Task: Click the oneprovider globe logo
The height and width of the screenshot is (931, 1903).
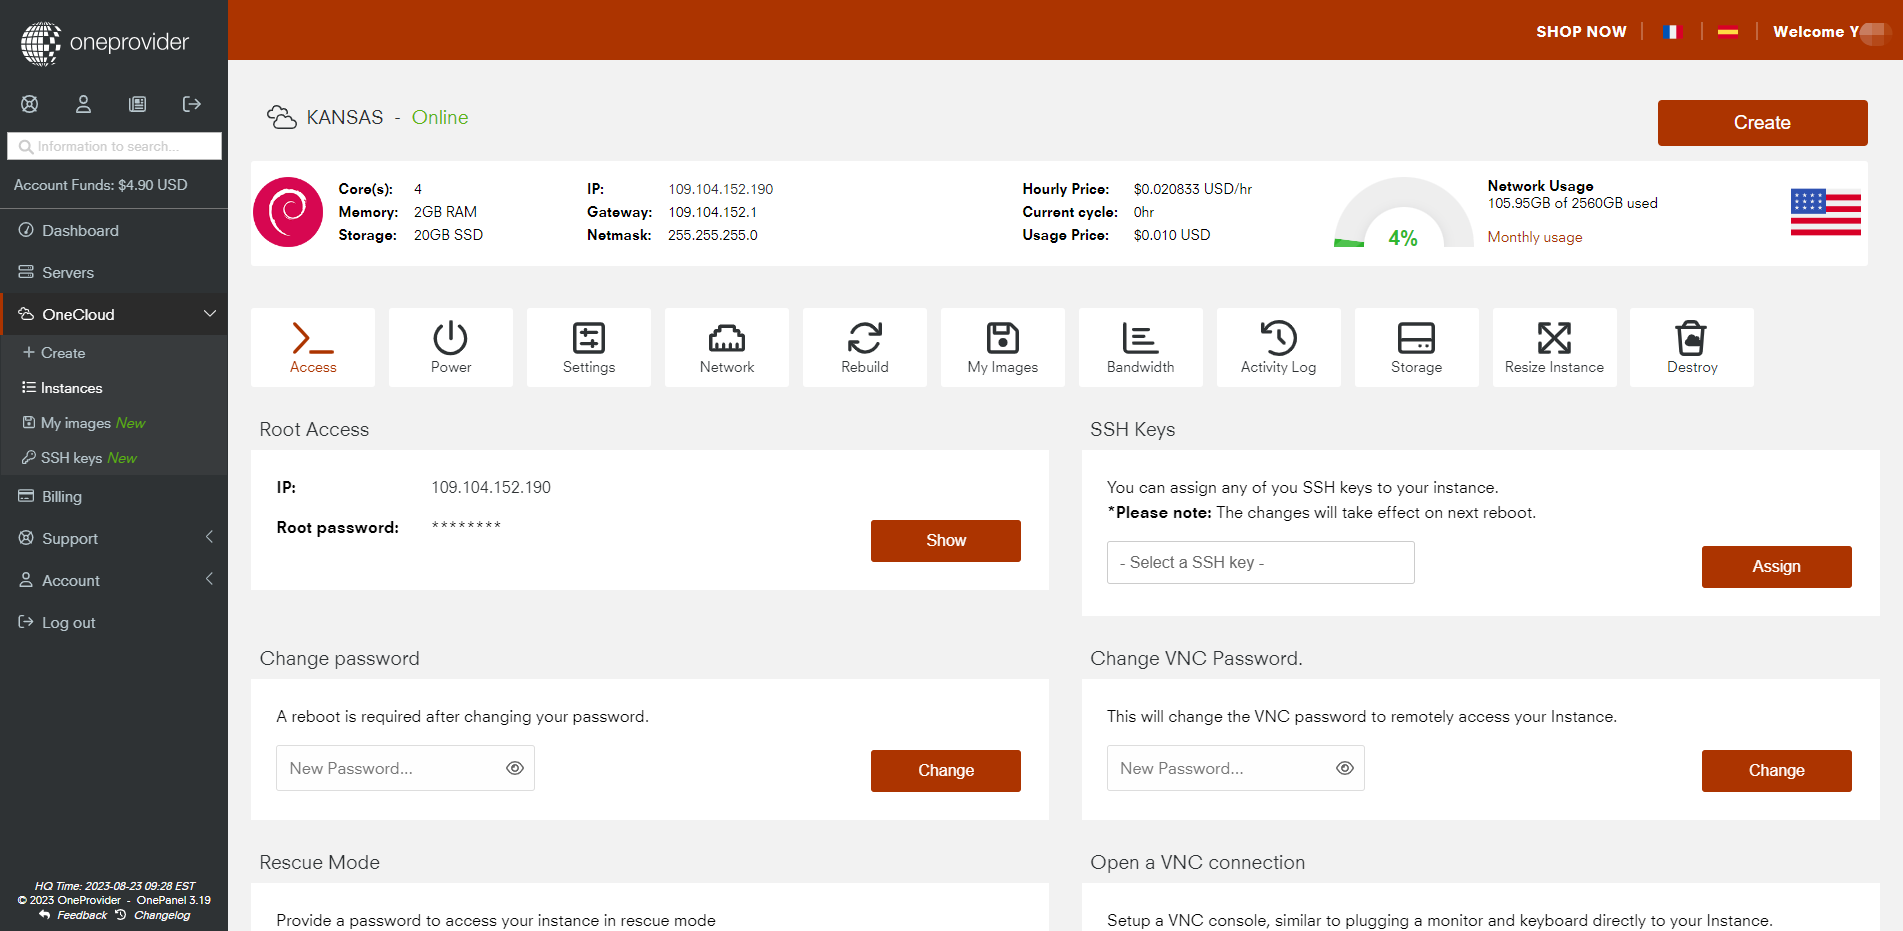Action: coord(41,43)
